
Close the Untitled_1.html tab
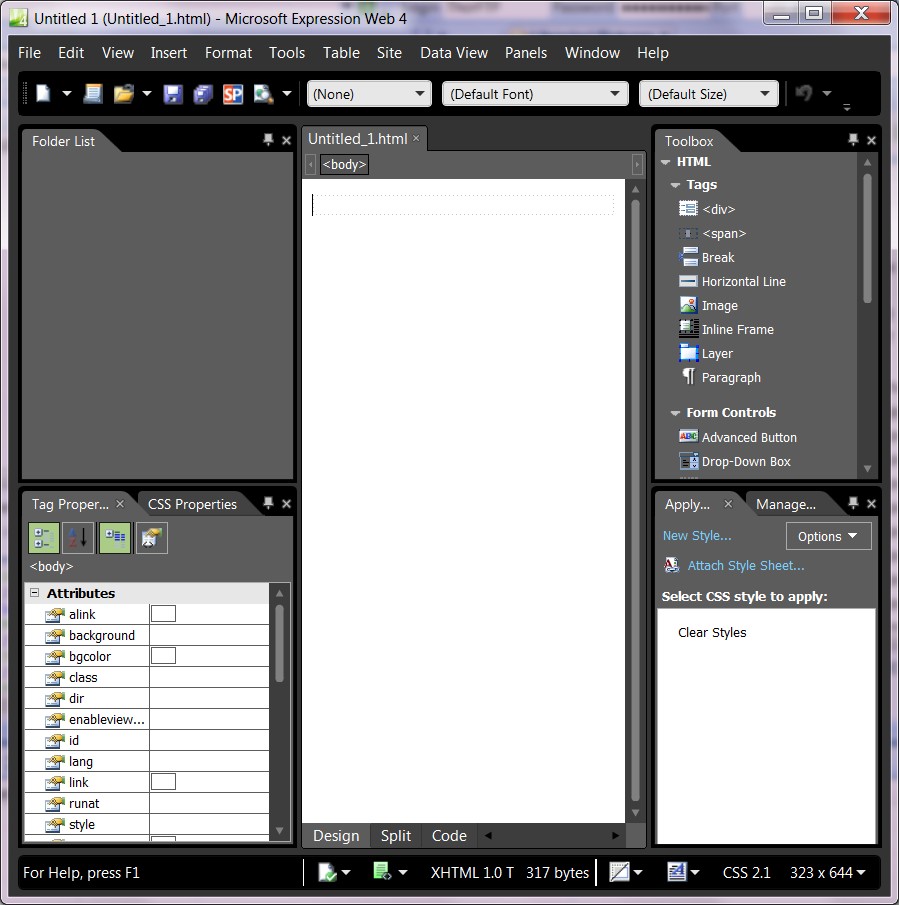point(416,139)
